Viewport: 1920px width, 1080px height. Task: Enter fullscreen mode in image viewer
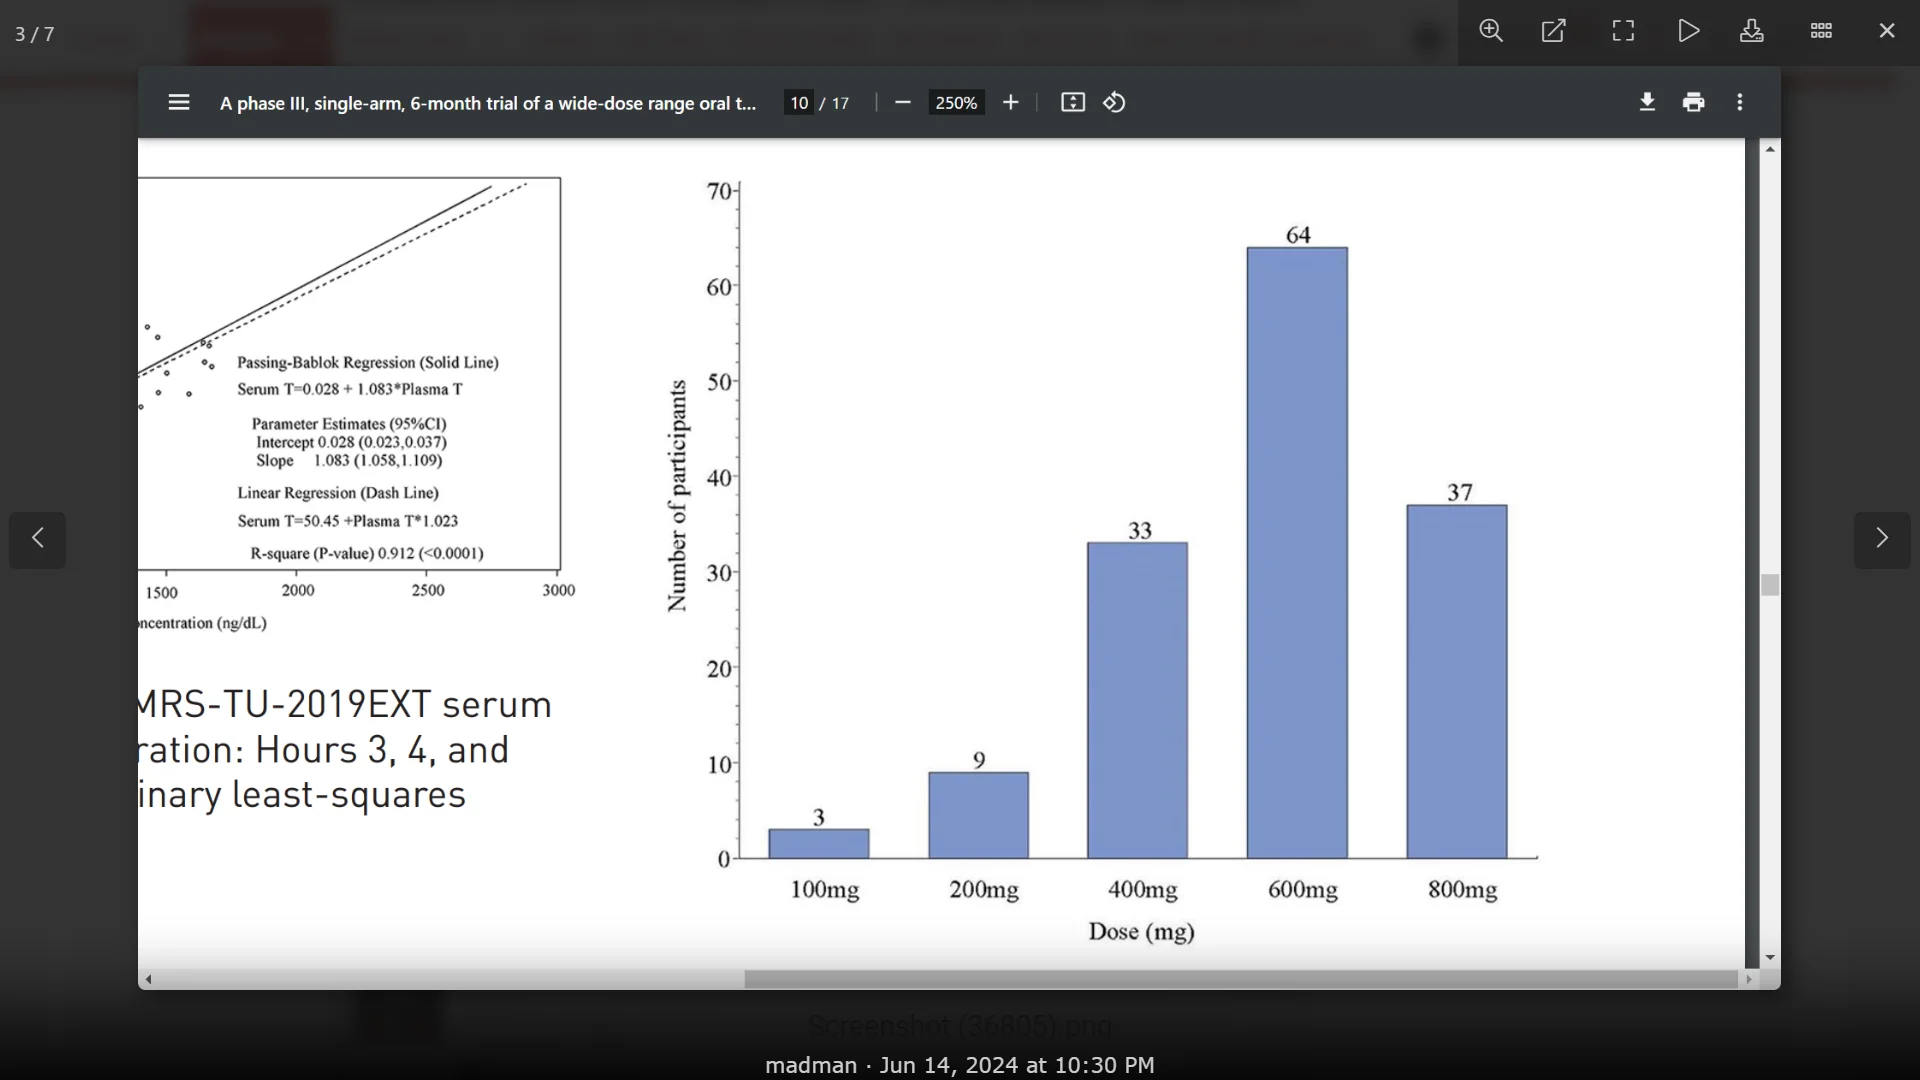point(1624,32)
